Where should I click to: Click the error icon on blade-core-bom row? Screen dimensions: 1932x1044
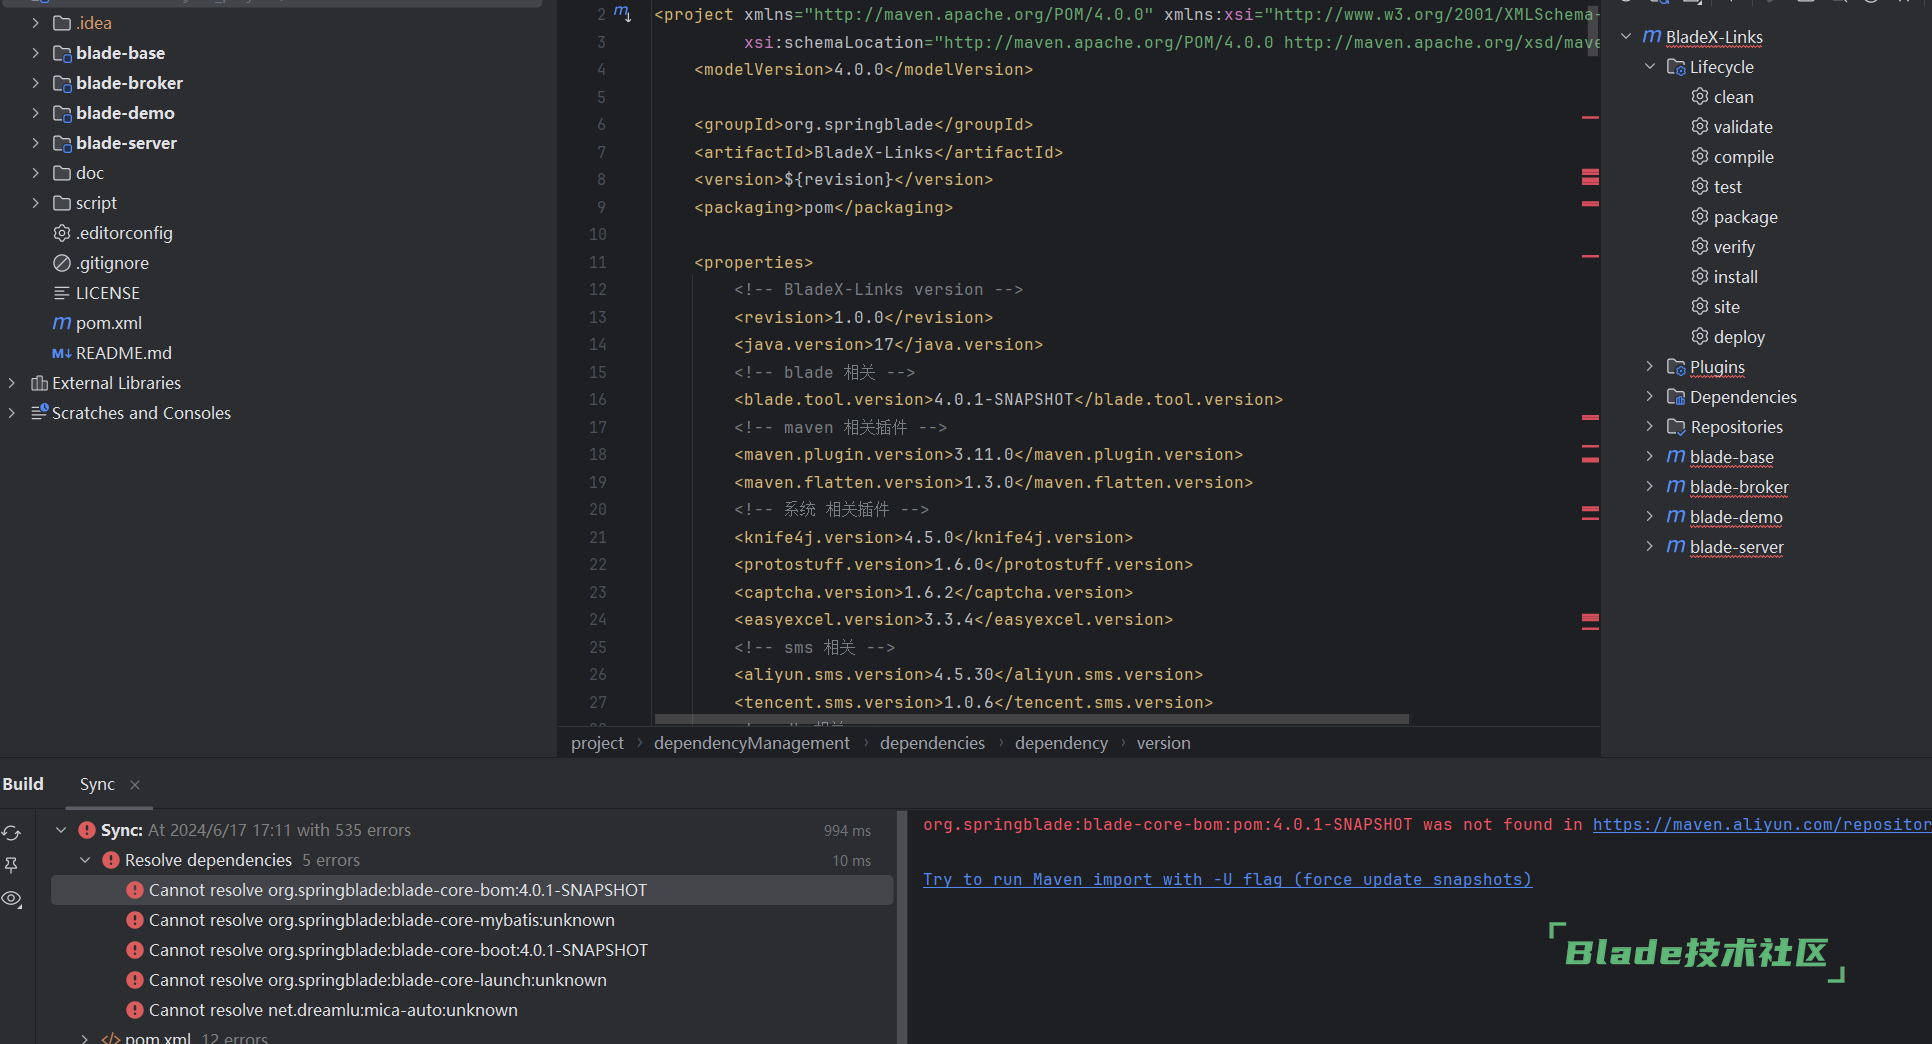135,890
